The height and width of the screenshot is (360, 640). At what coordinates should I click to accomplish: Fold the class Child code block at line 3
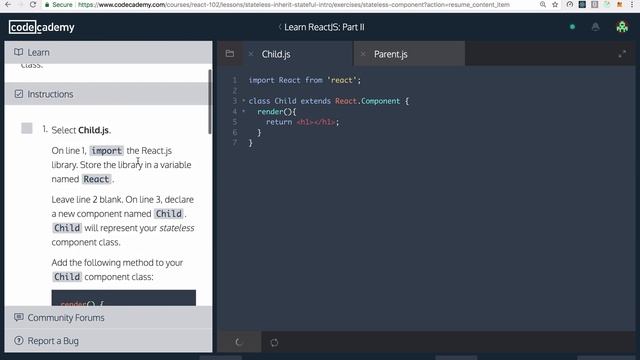[244, 101]
